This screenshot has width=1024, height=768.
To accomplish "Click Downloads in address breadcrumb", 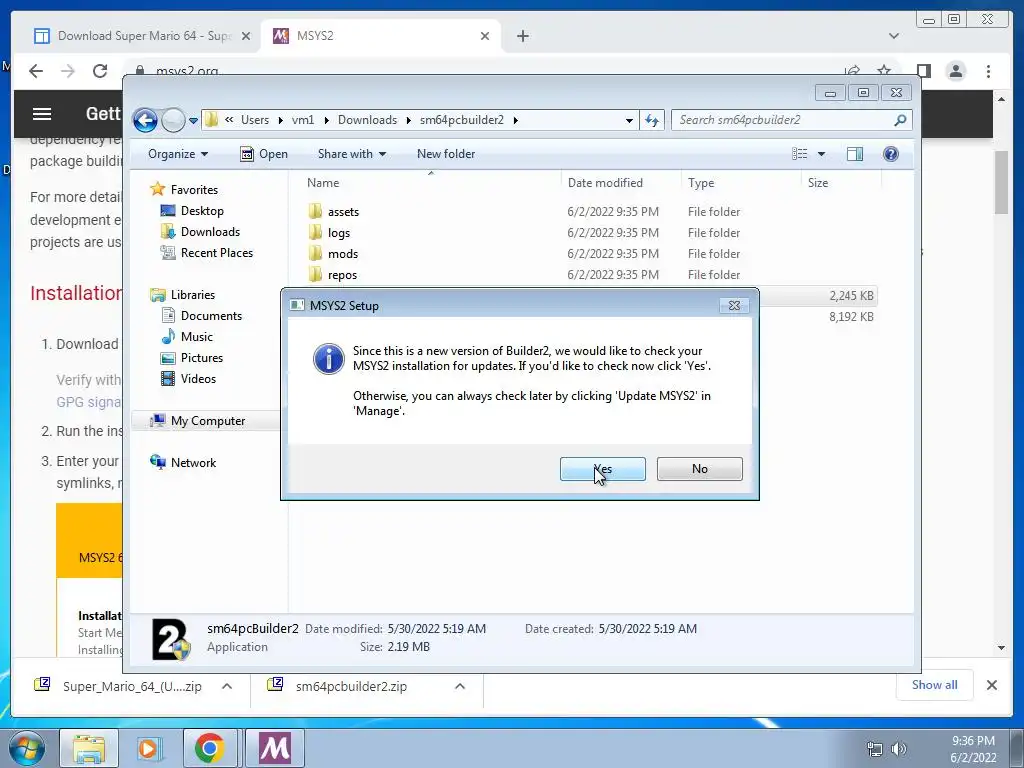I will tap(367, 120).
